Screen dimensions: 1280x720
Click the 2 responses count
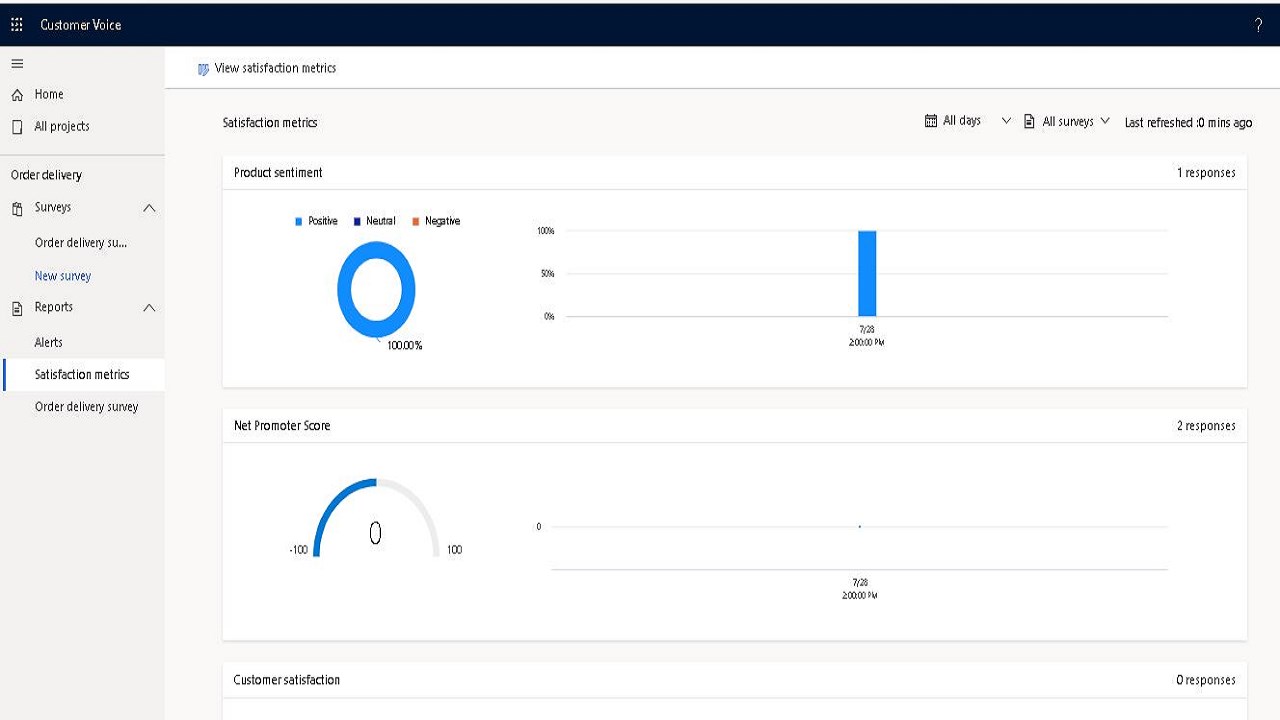1206,426
